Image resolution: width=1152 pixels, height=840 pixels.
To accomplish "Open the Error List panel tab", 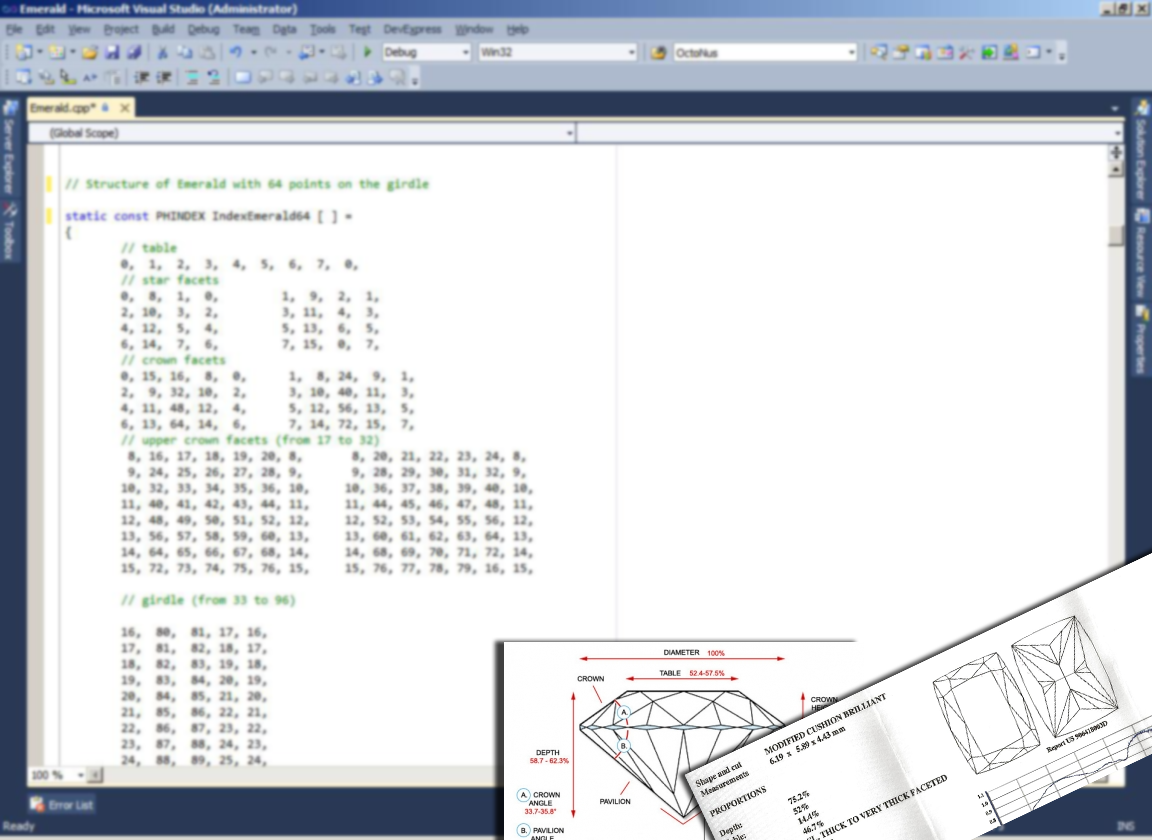I will coord(63,805).
